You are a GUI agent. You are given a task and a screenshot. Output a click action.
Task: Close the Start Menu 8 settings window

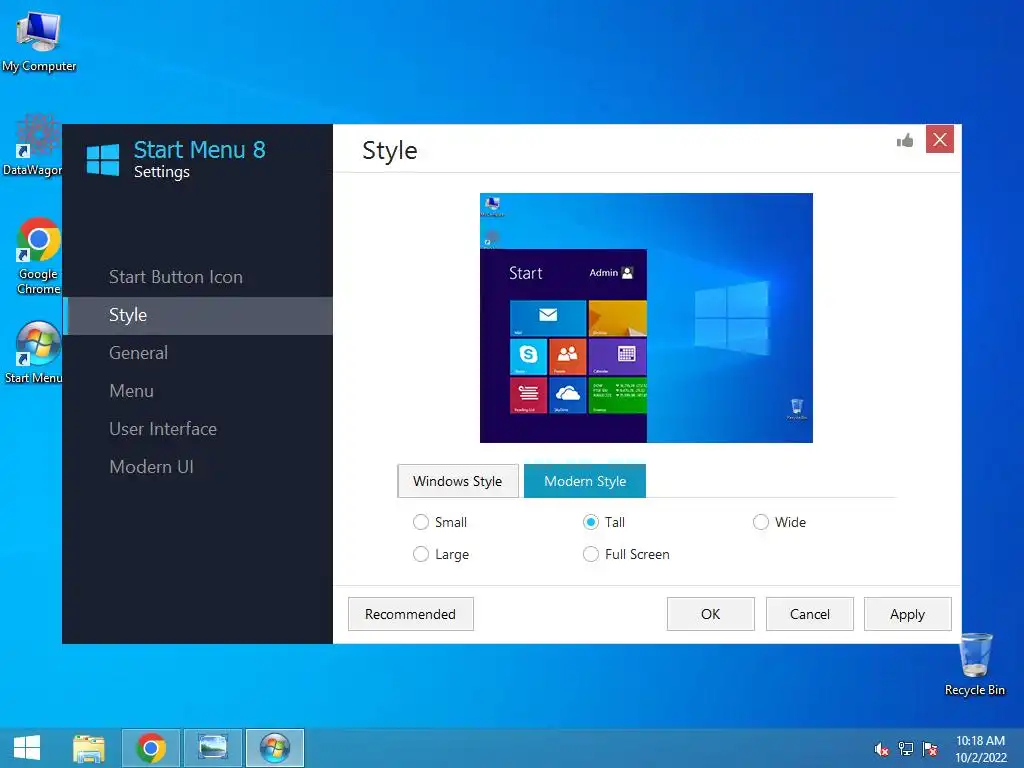click(x=940, y=139)
